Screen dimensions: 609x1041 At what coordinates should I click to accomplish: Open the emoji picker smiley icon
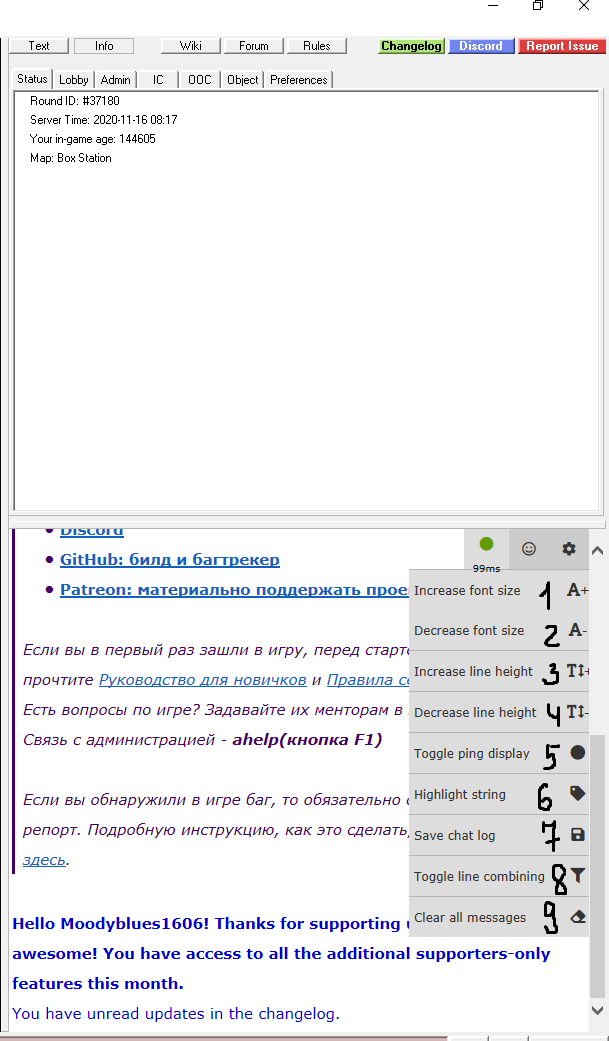pyautogui.click(x=529, y=548)
